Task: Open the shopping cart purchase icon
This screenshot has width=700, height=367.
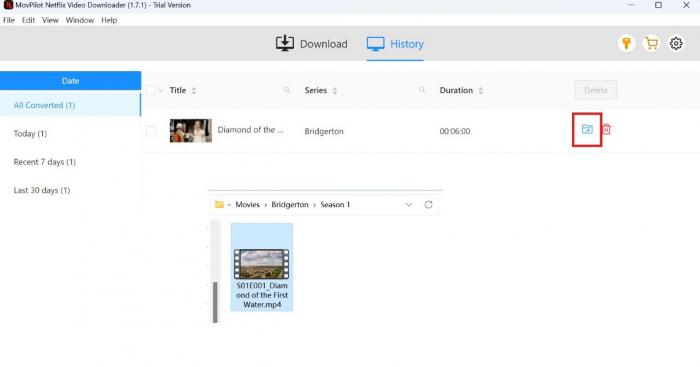Action: tap(651, 43)
